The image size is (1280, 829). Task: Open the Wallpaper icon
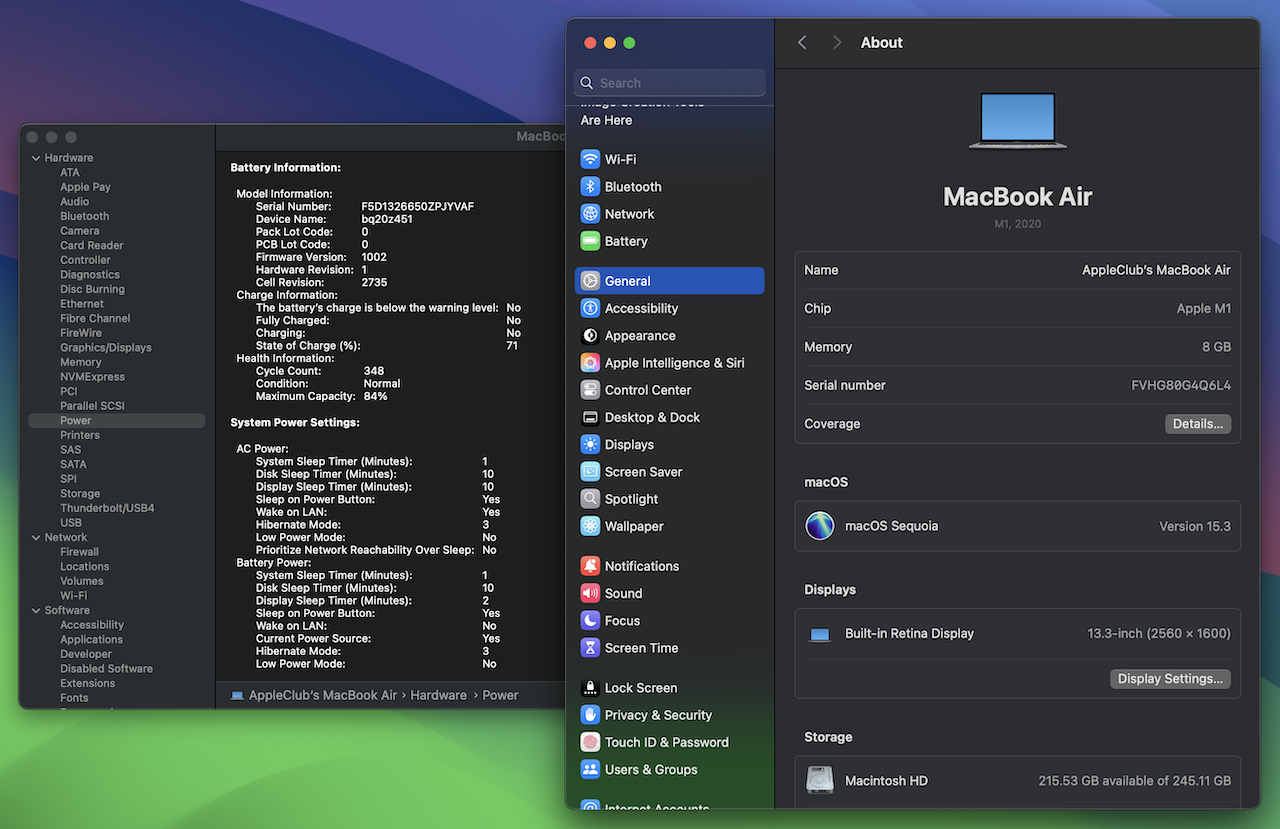point(590,526)
